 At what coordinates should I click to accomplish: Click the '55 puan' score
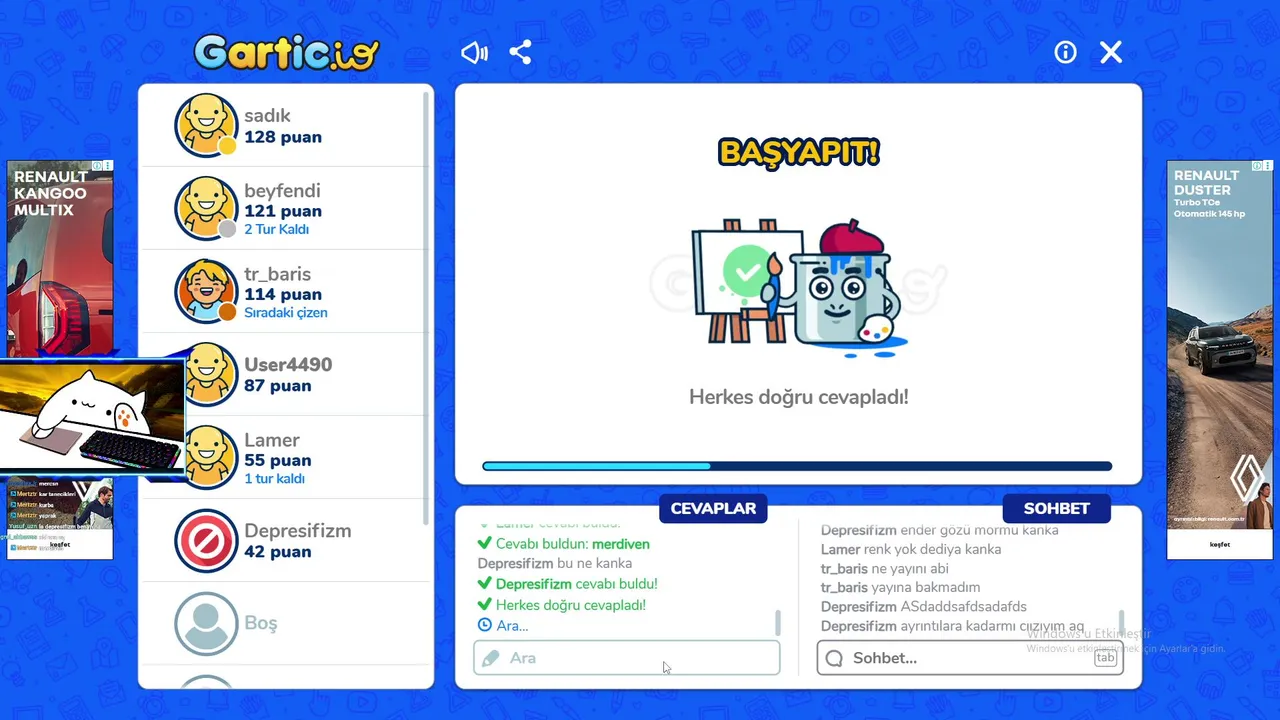pyautogui.click(x=278, y=461)
